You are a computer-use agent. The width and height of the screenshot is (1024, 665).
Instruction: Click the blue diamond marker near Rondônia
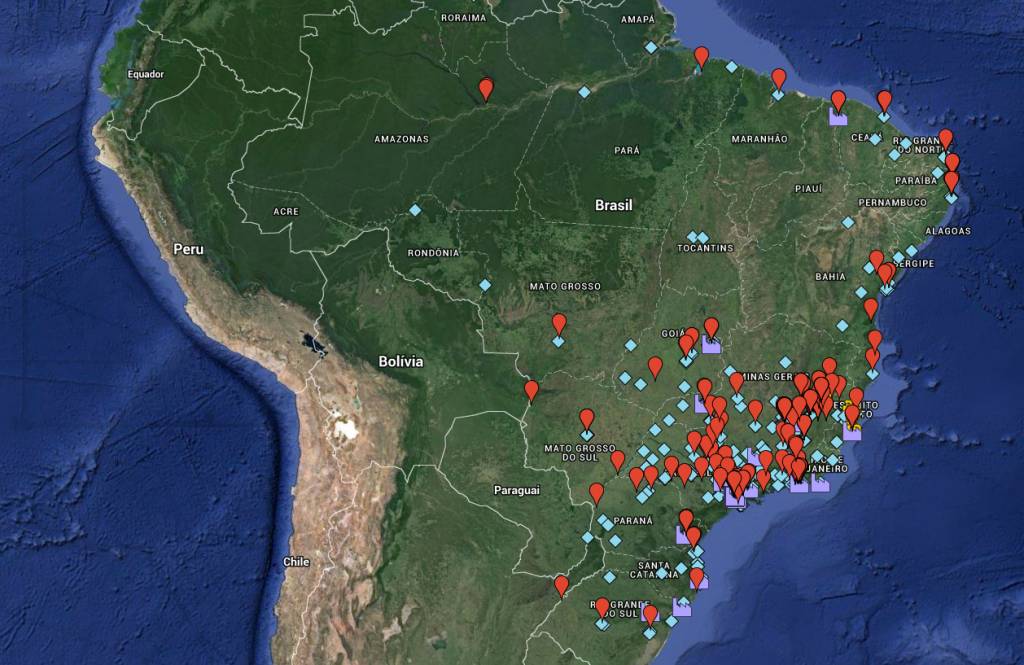415,210
